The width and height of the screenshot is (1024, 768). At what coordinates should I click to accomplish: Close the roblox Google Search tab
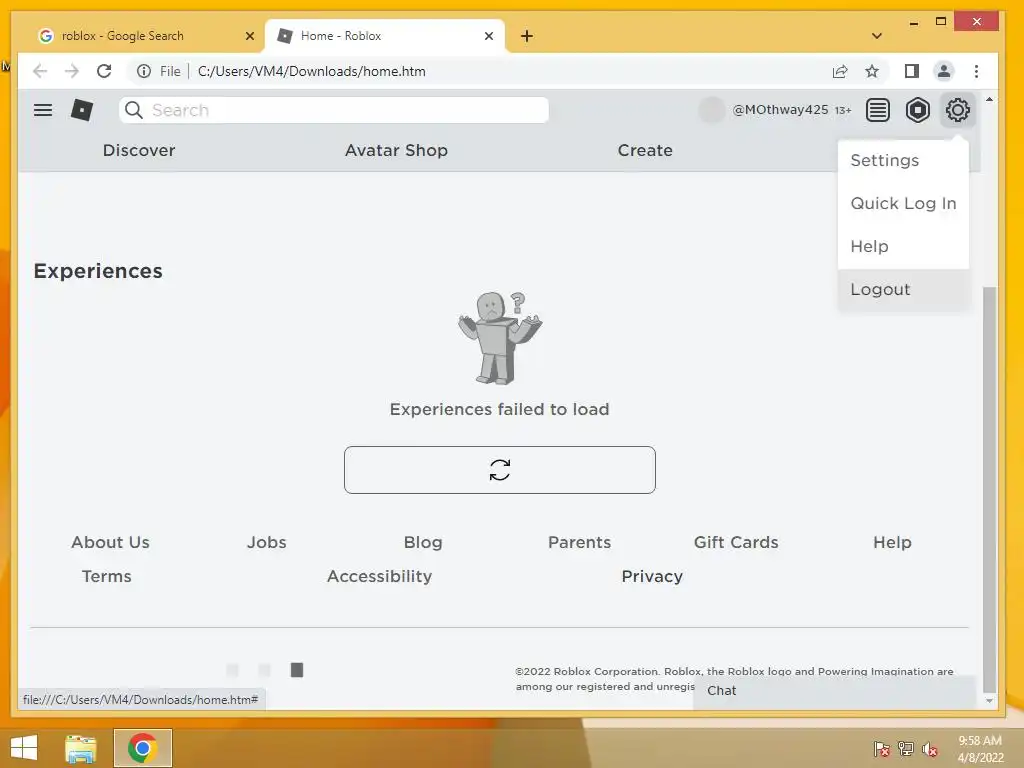pos(249,36)
